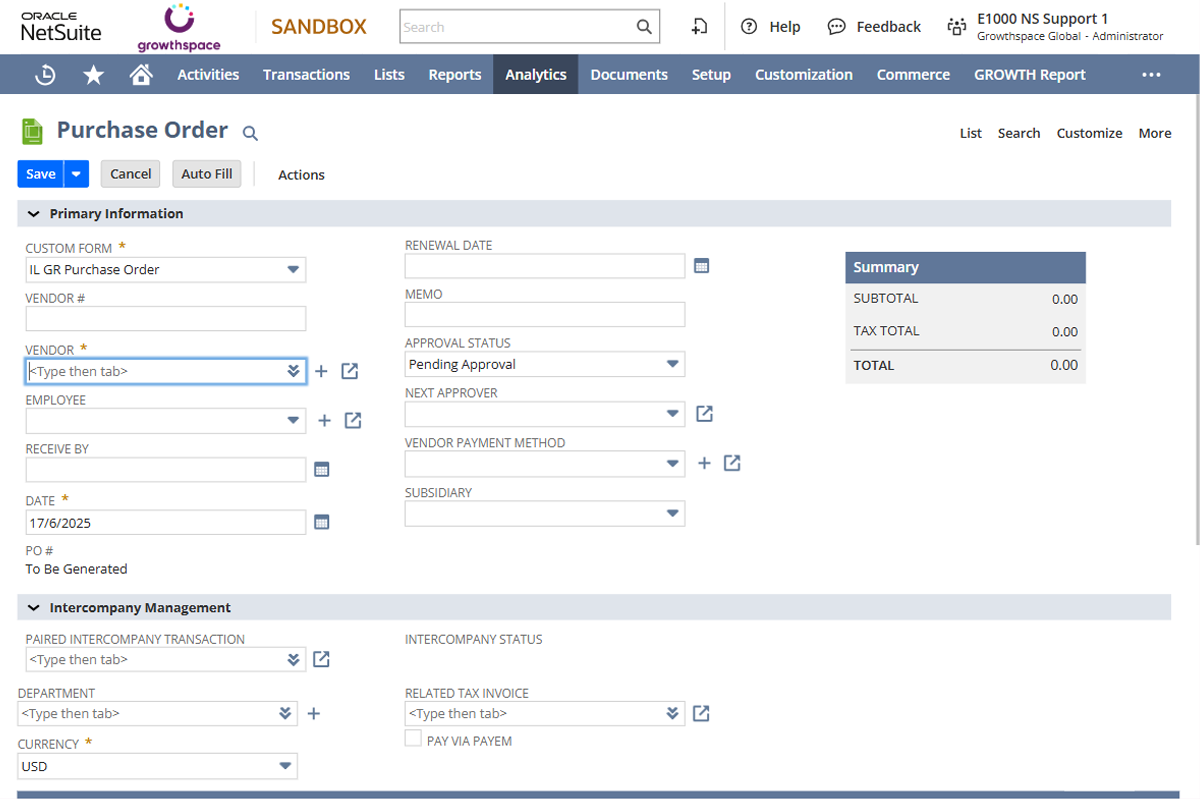Click the Auto Fill button
Viewport: 1200px width, 799px height.
coord(207,174)
